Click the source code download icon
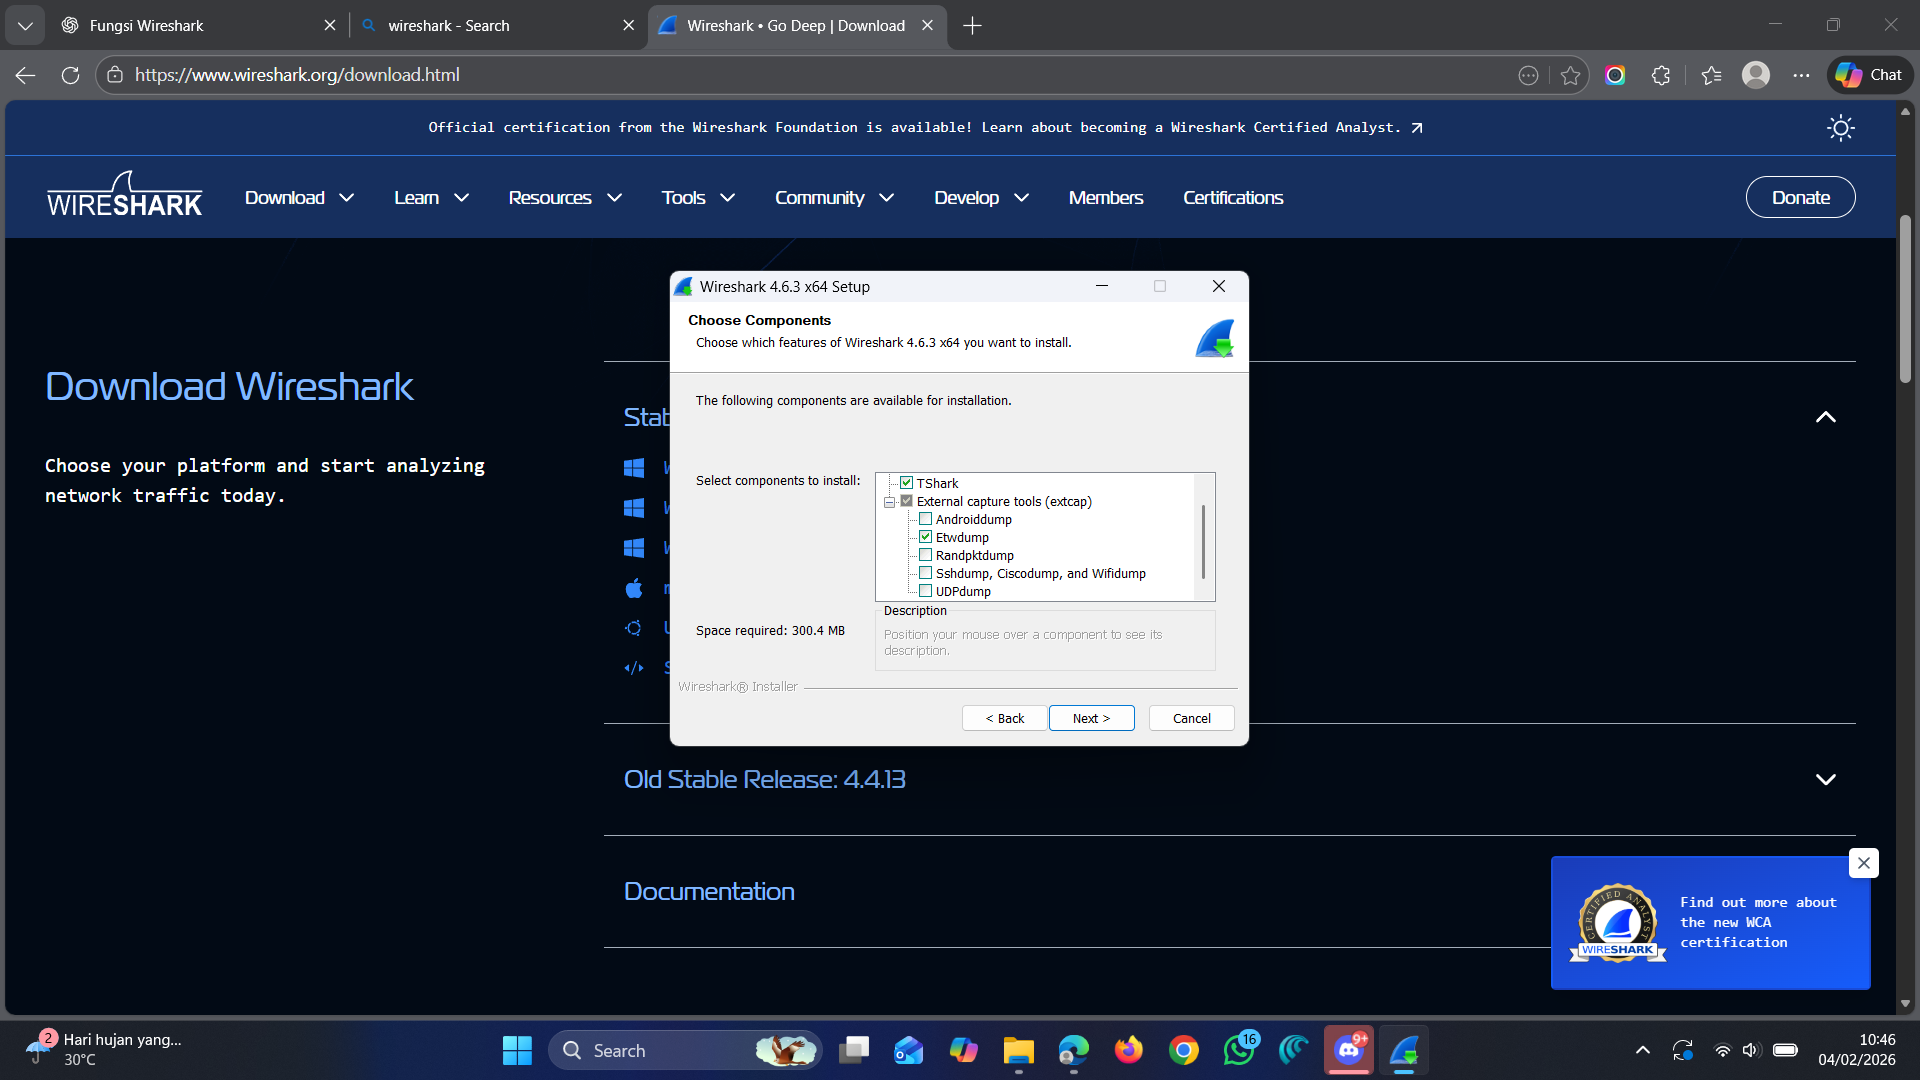This screenshot has width=1920, height=1080. point(634,668)
